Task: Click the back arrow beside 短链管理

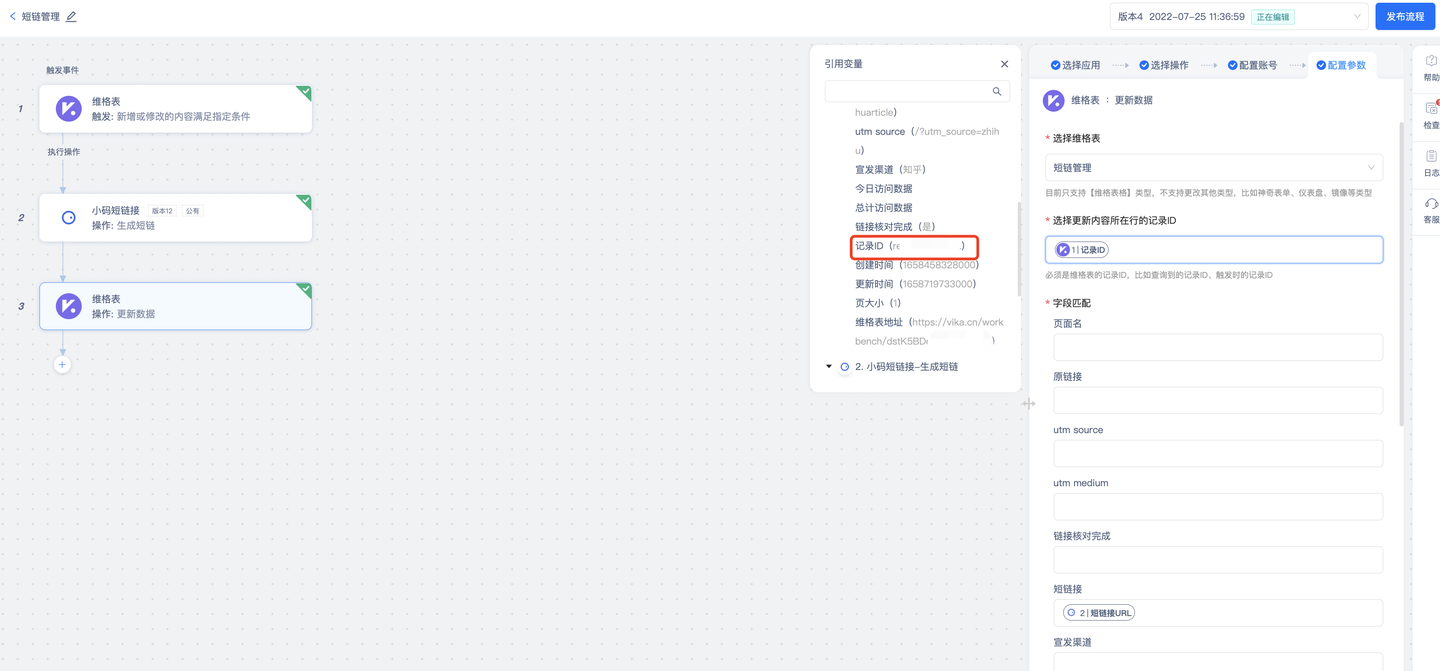Action: click(12, 16)
